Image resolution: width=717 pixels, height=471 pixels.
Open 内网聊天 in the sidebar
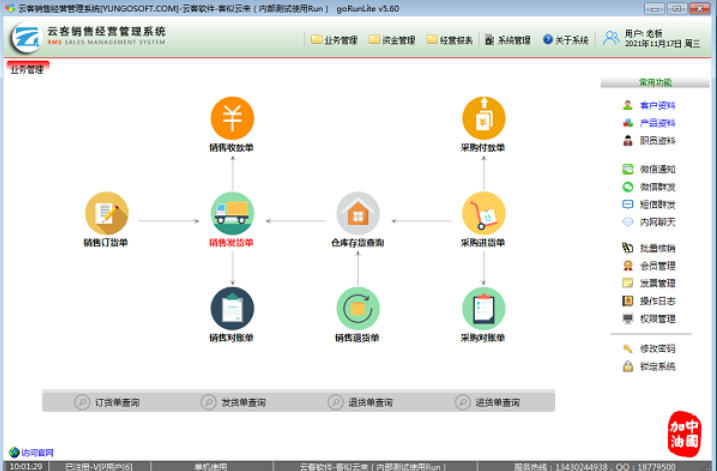click(649, 222)
